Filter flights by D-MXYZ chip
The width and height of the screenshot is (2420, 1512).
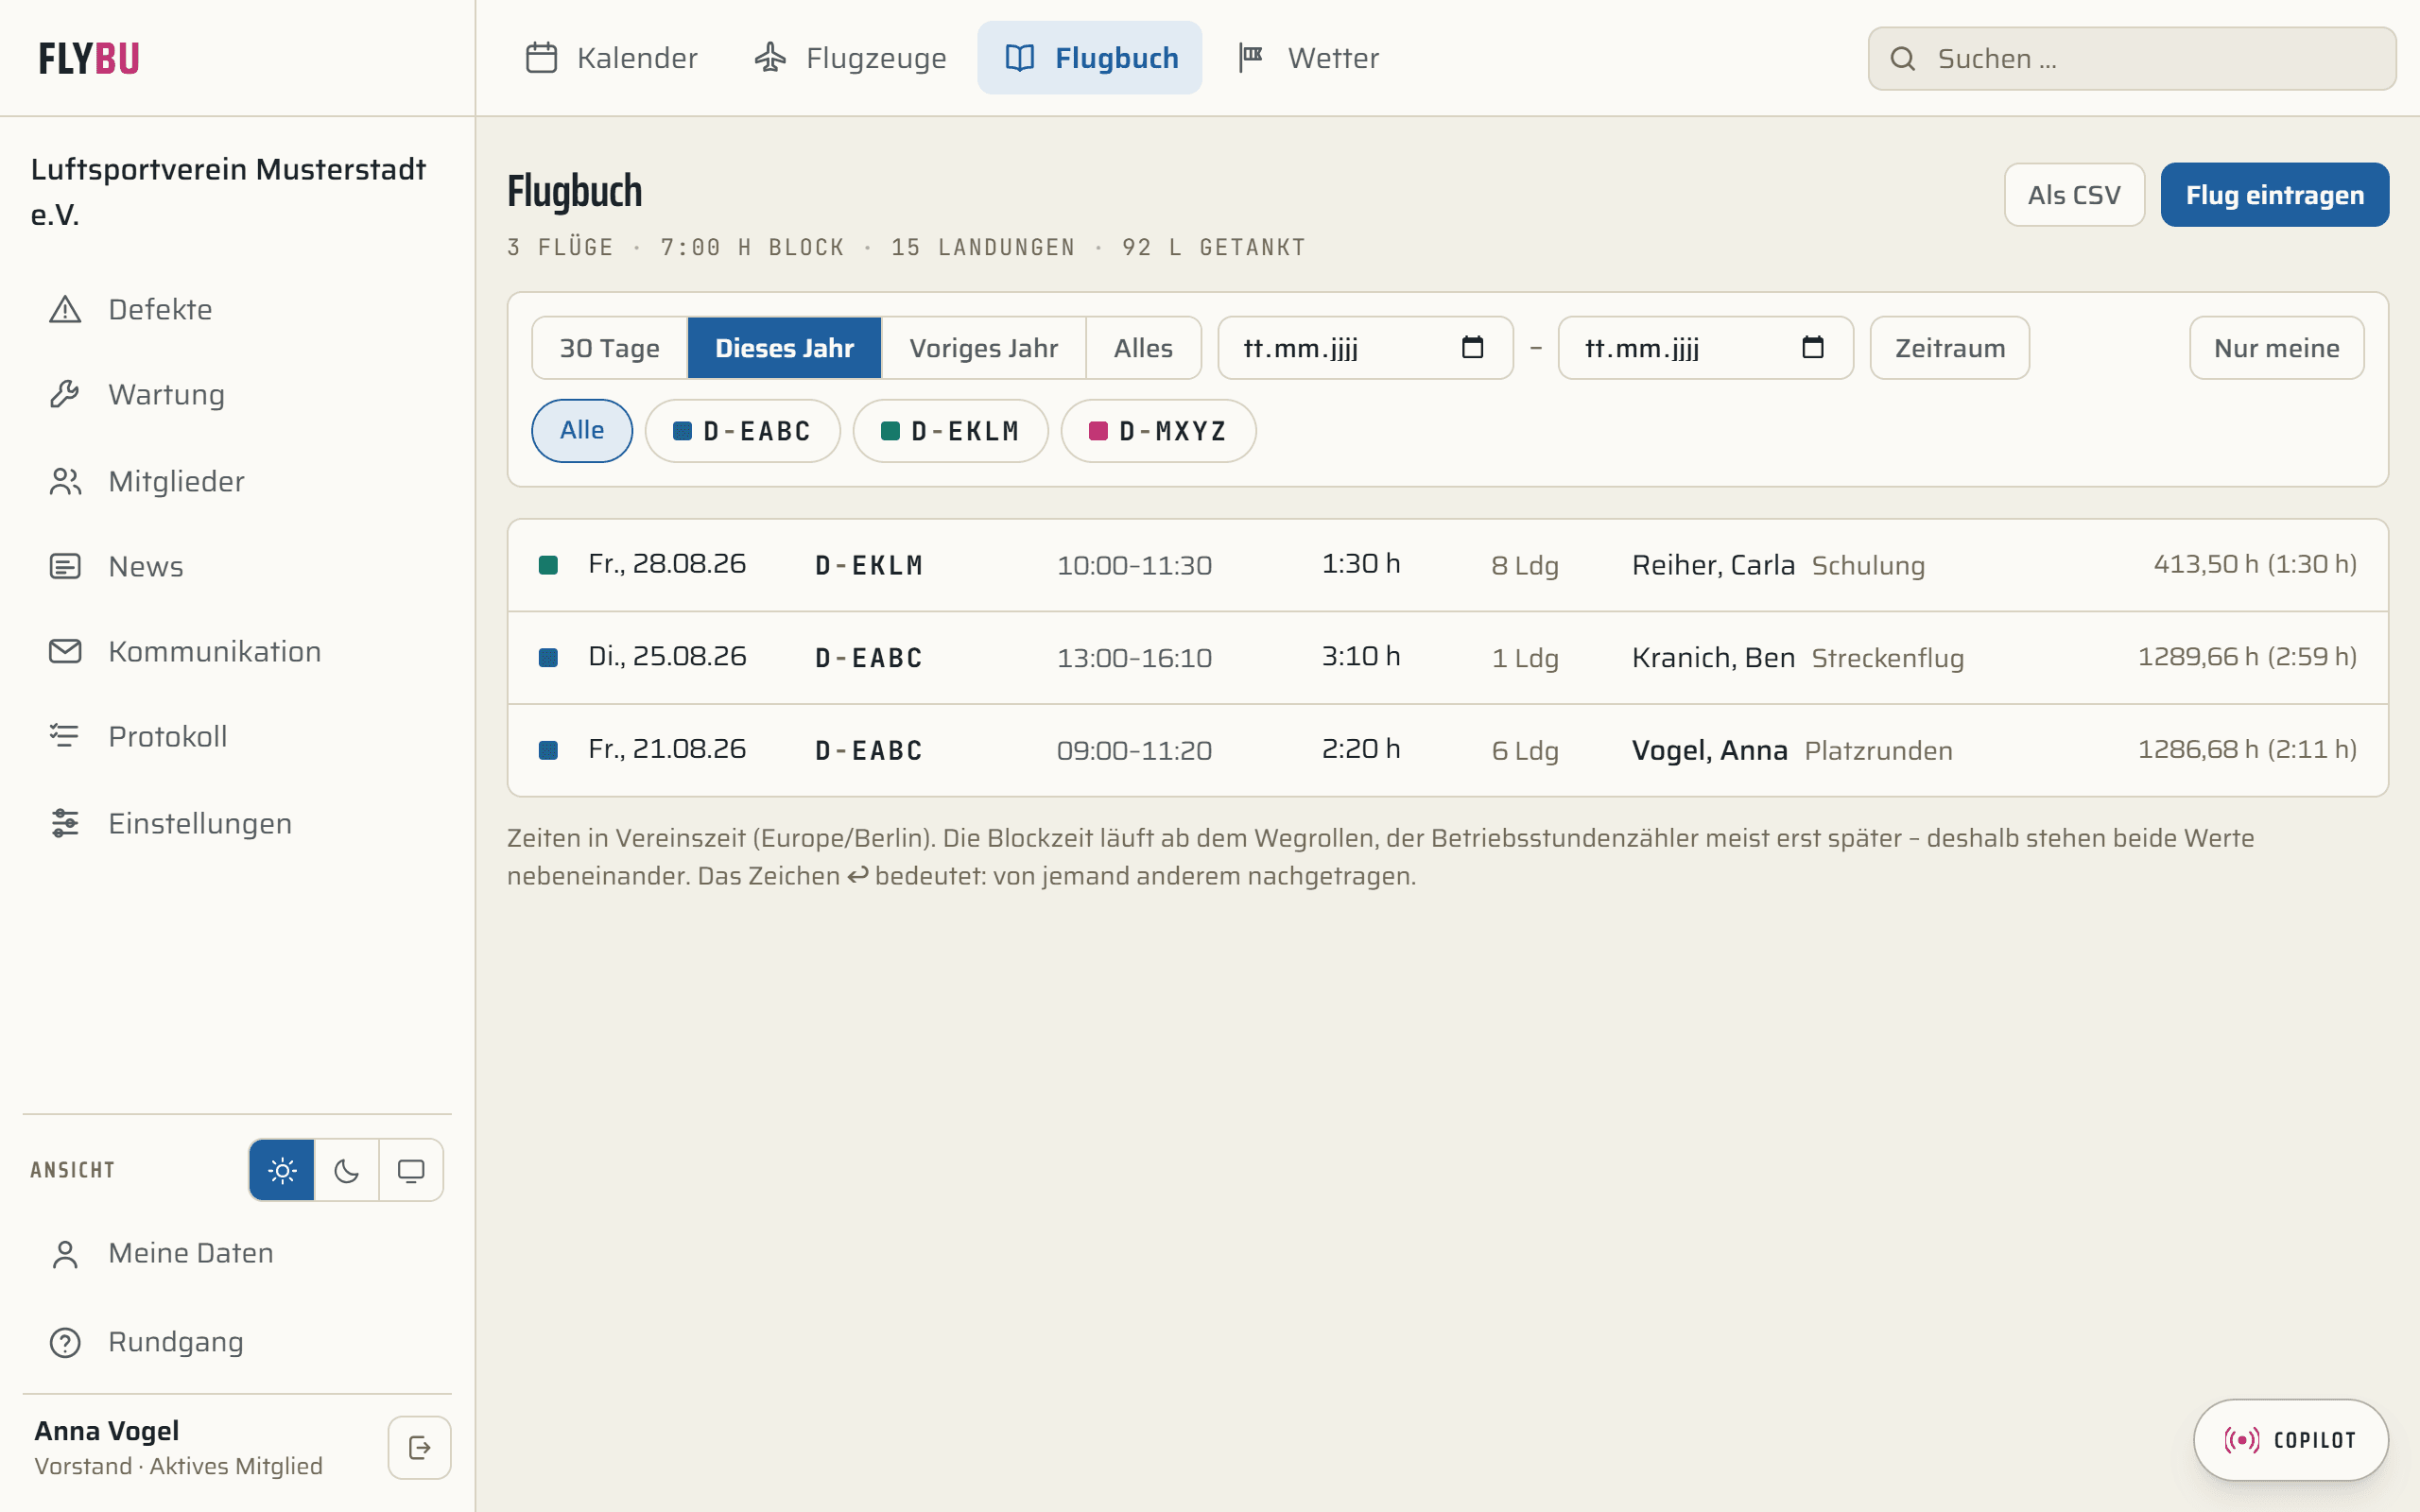[1158, 431]
